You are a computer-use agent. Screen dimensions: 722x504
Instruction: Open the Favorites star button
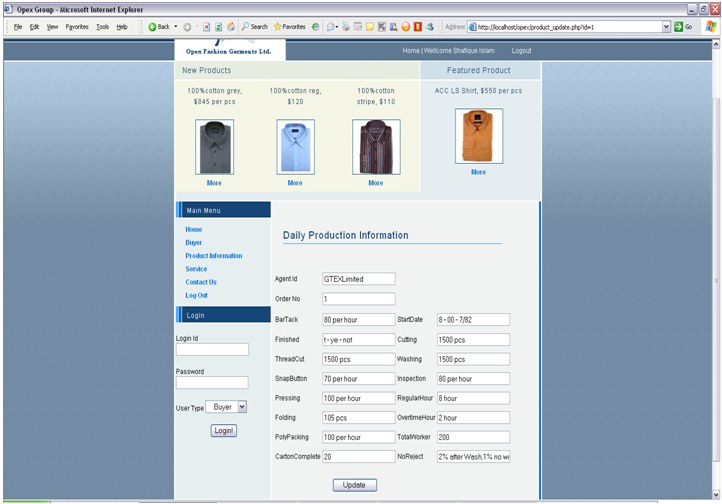289,27
